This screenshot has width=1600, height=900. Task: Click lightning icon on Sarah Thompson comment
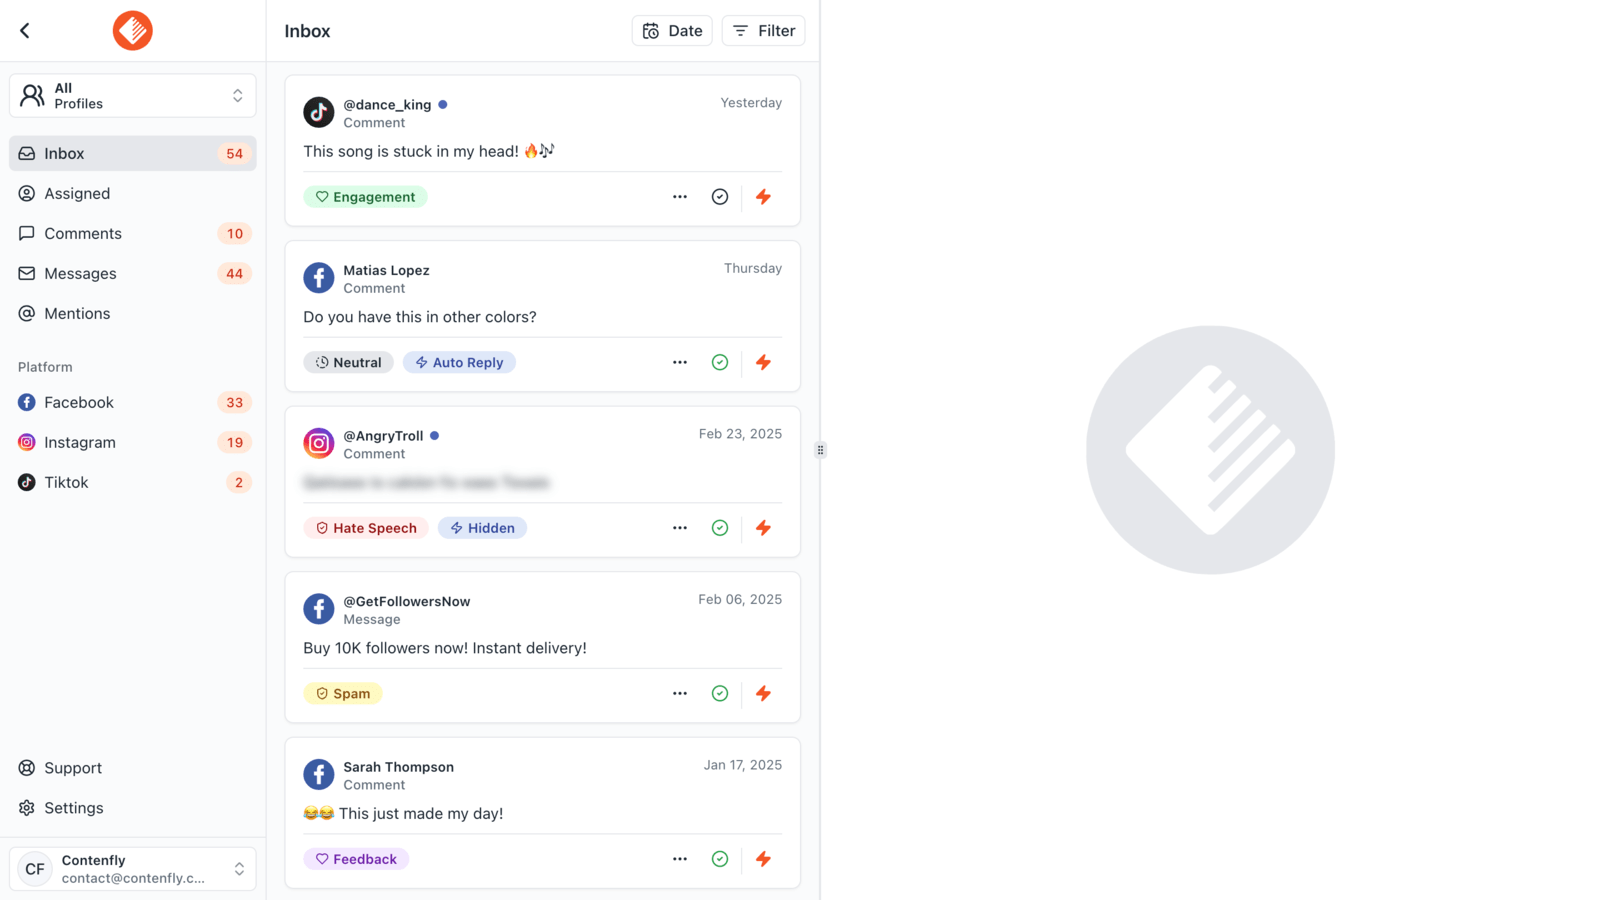pyautogui.click(x=763, y=859)
